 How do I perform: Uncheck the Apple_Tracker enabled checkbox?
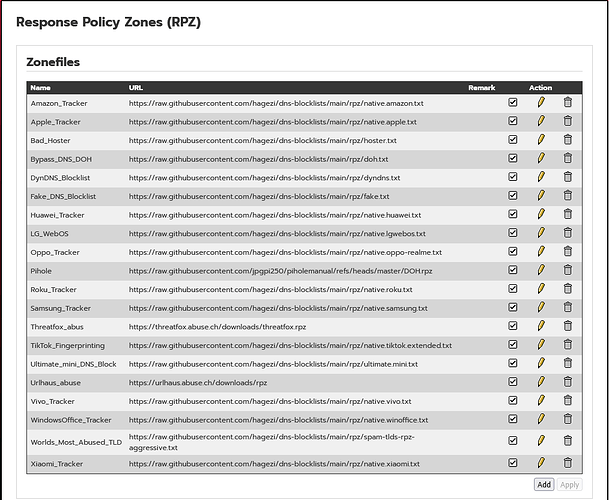pyautogui.click(x=513, y=121)
